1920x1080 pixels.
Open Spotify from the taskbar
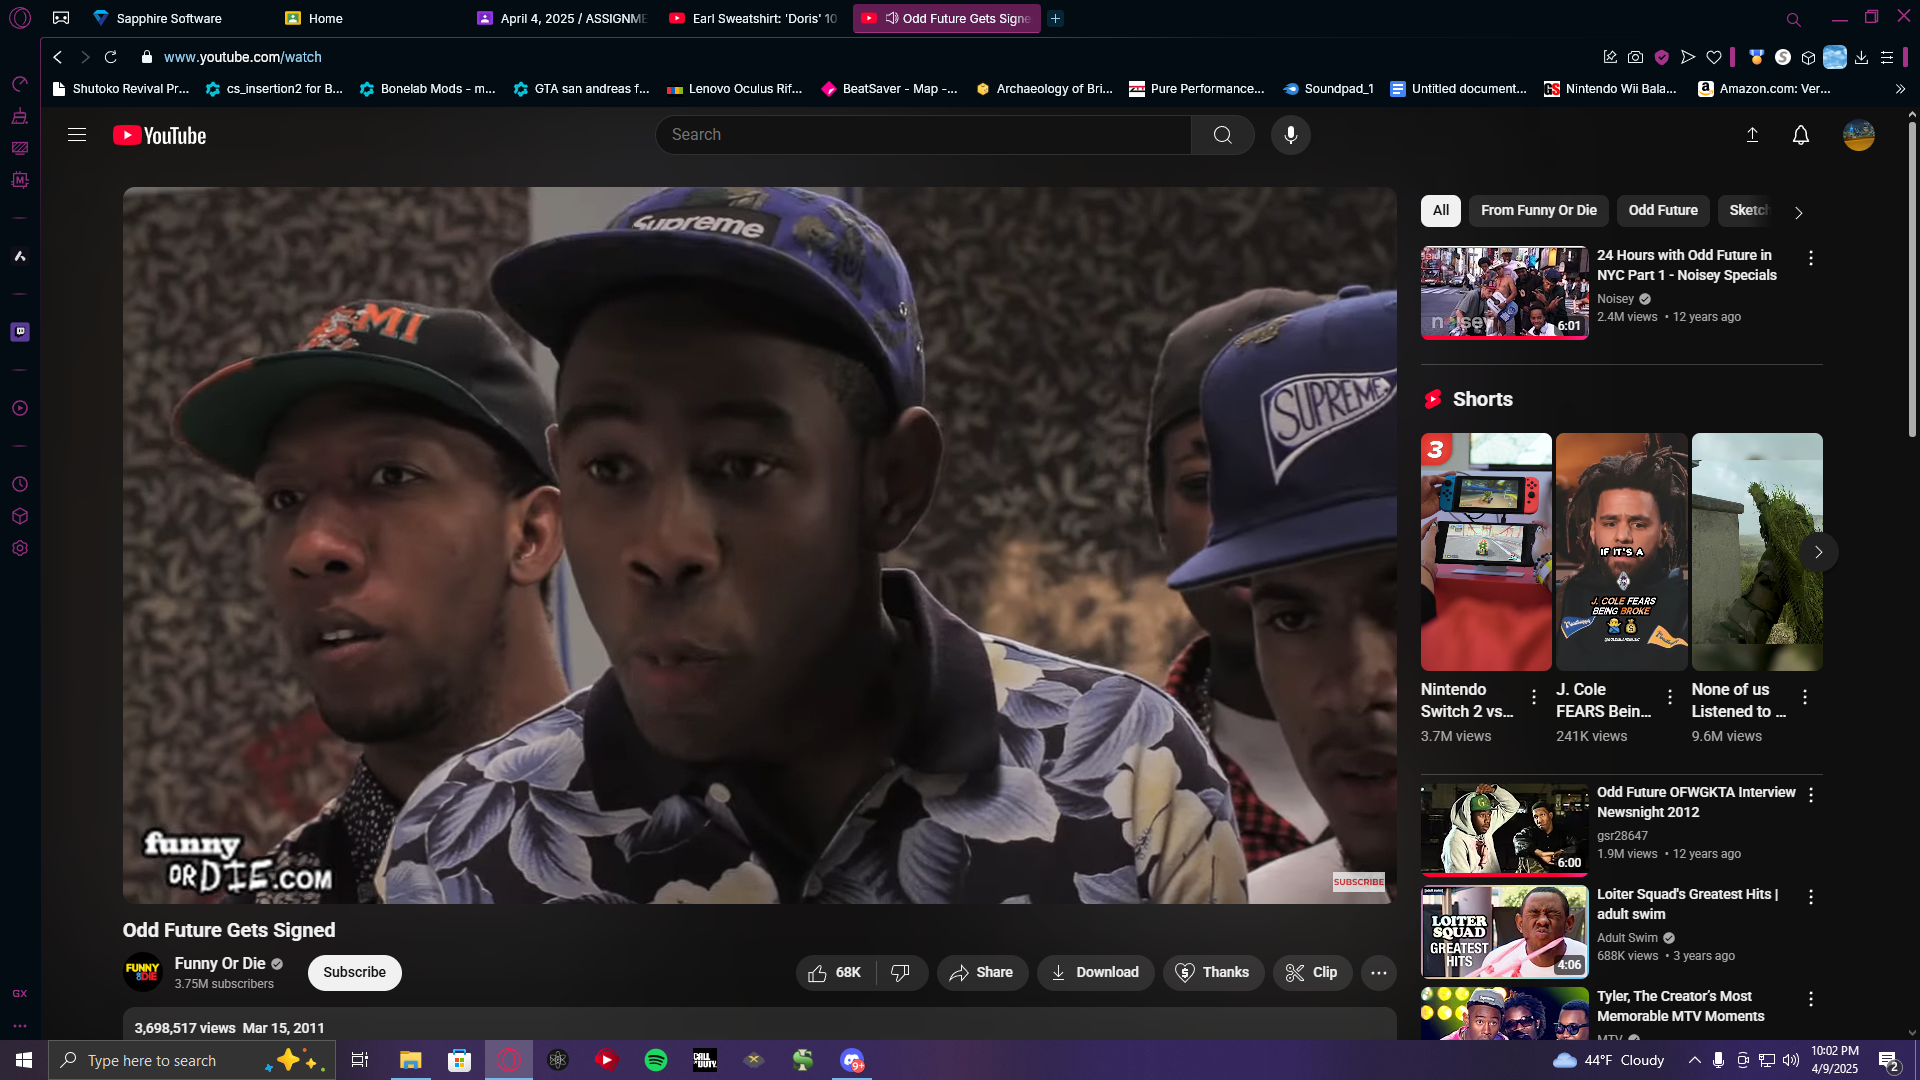[x=656, y=1060]
